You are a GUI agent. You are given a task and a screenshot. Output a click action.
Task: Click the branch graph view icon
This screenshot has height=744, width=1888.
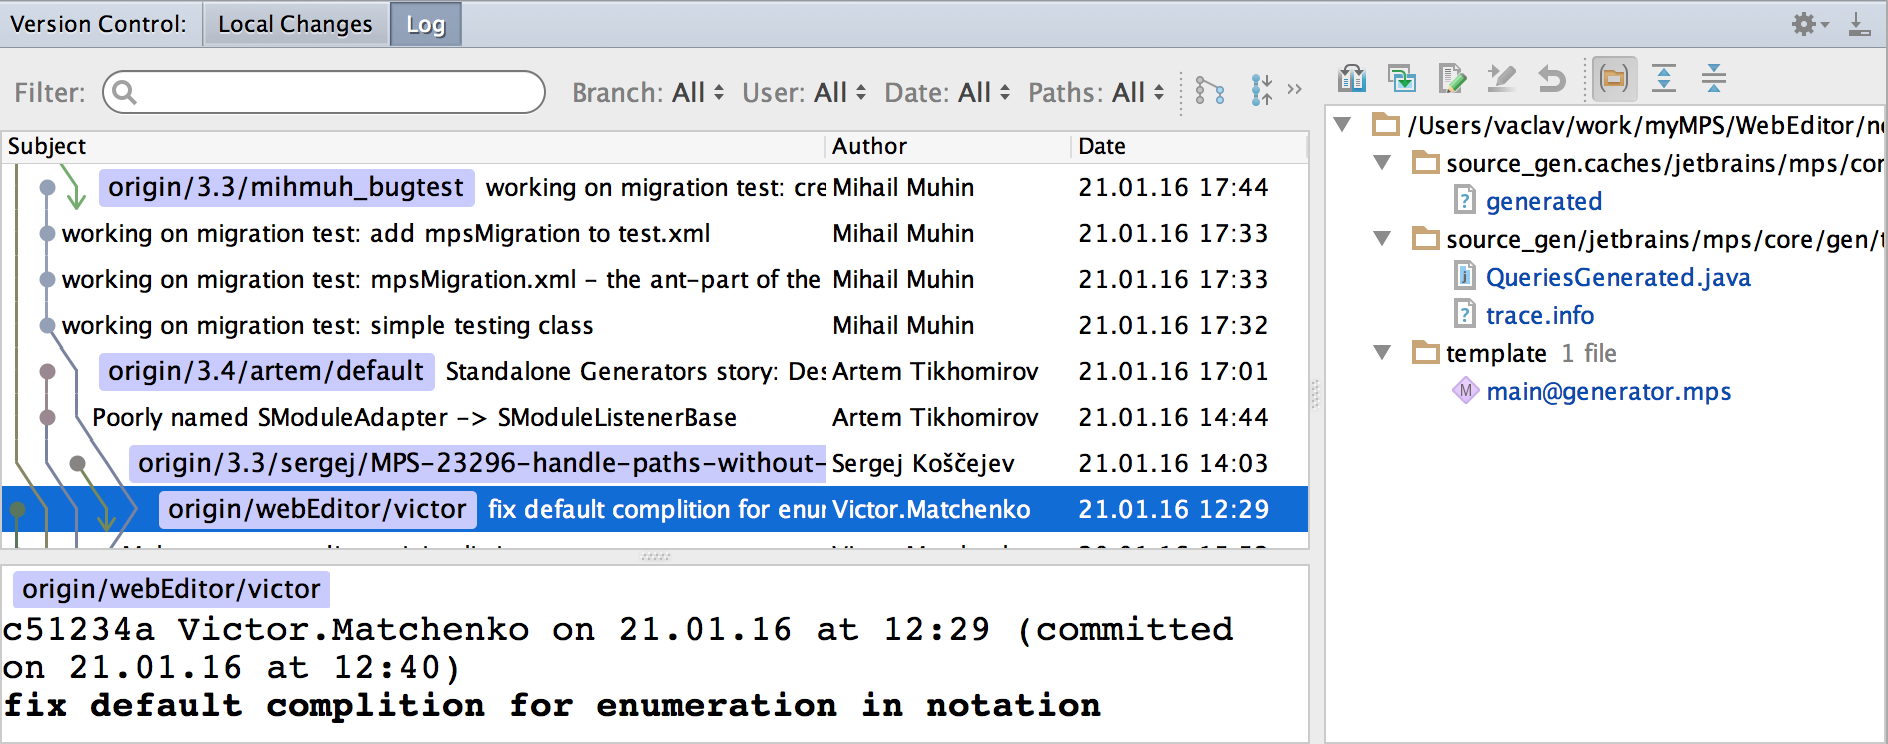(x=1210, y=92)
